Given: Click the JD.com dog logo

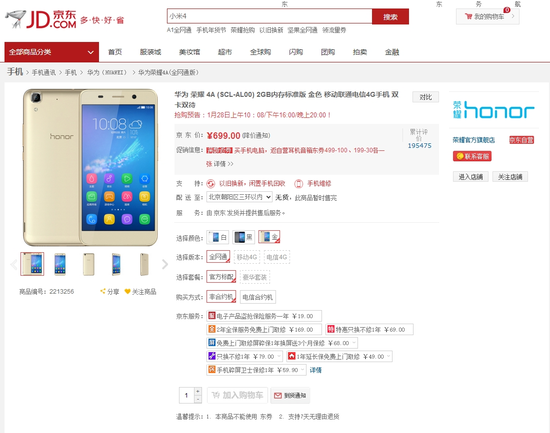Looking at the screenshot, I should [16, 18].
